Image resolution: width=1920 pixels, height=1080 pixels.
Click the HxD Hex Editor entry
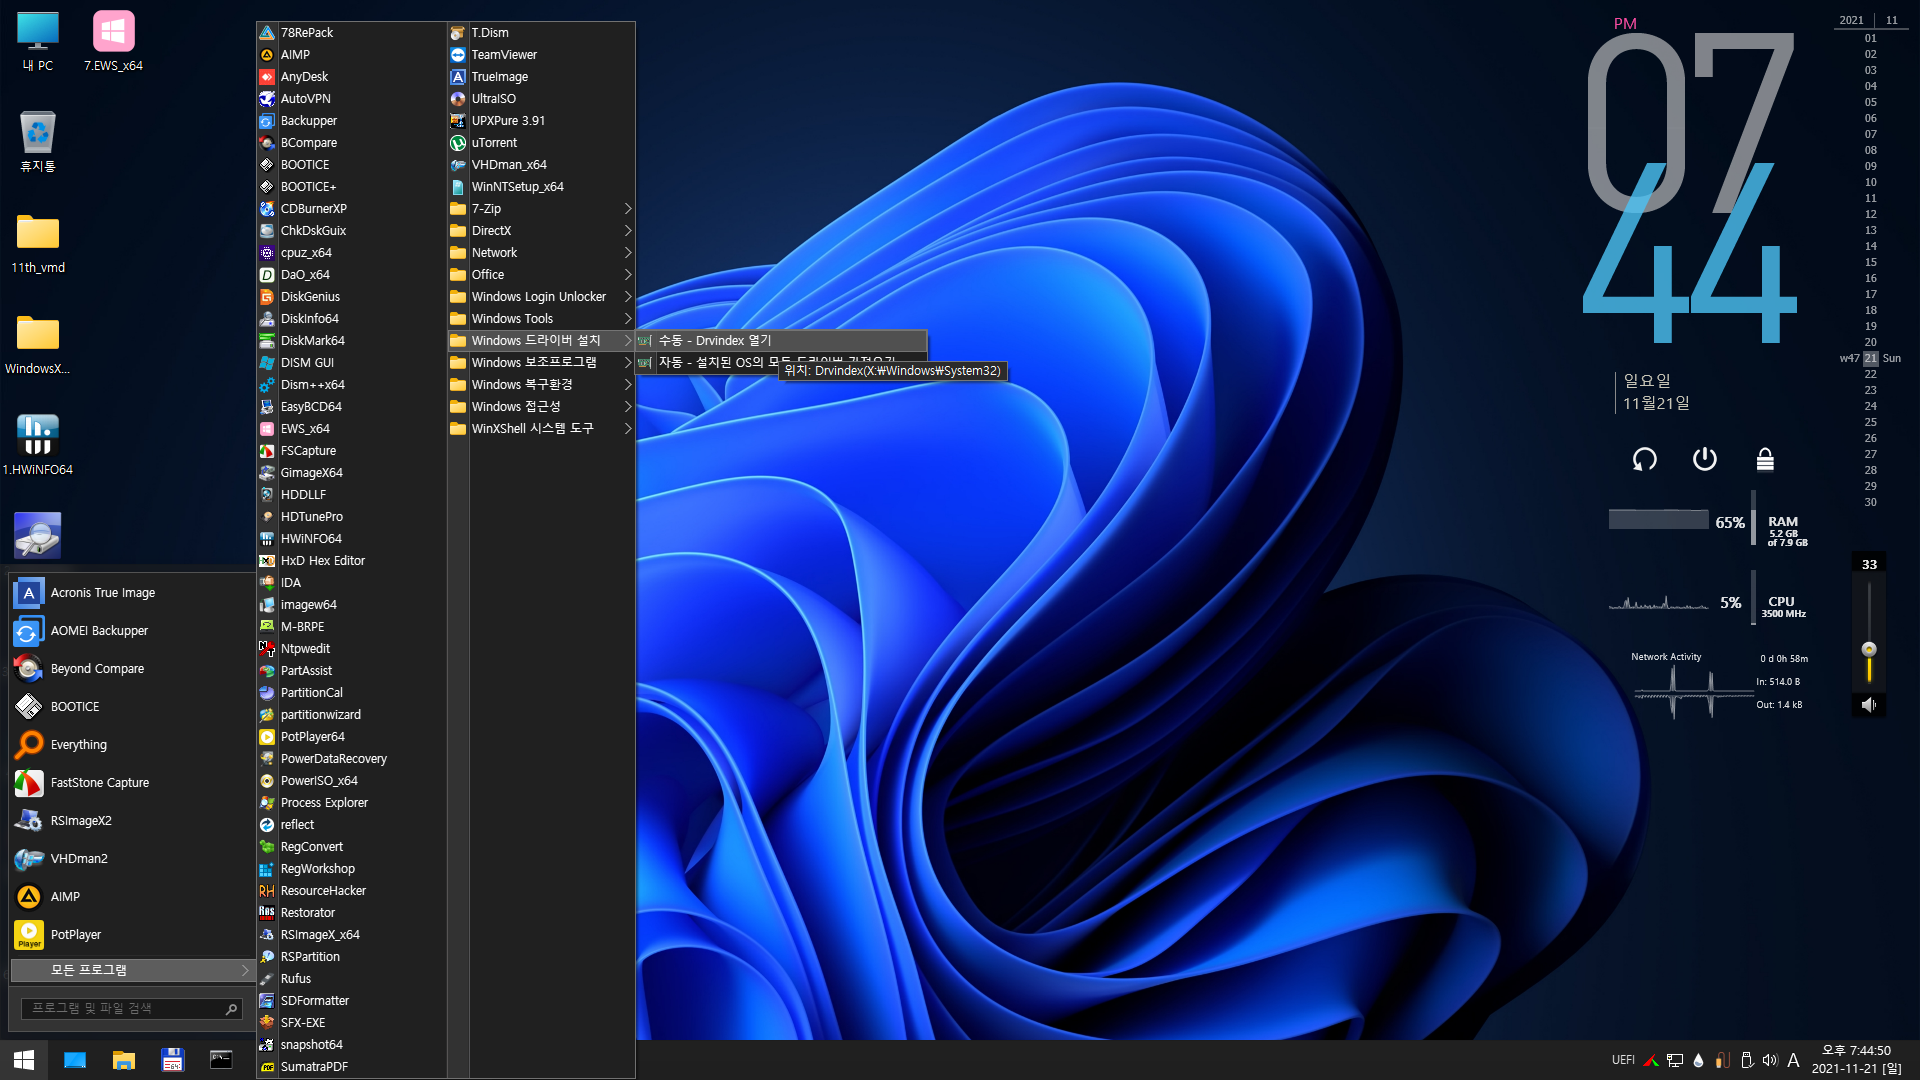coord(351,561)
